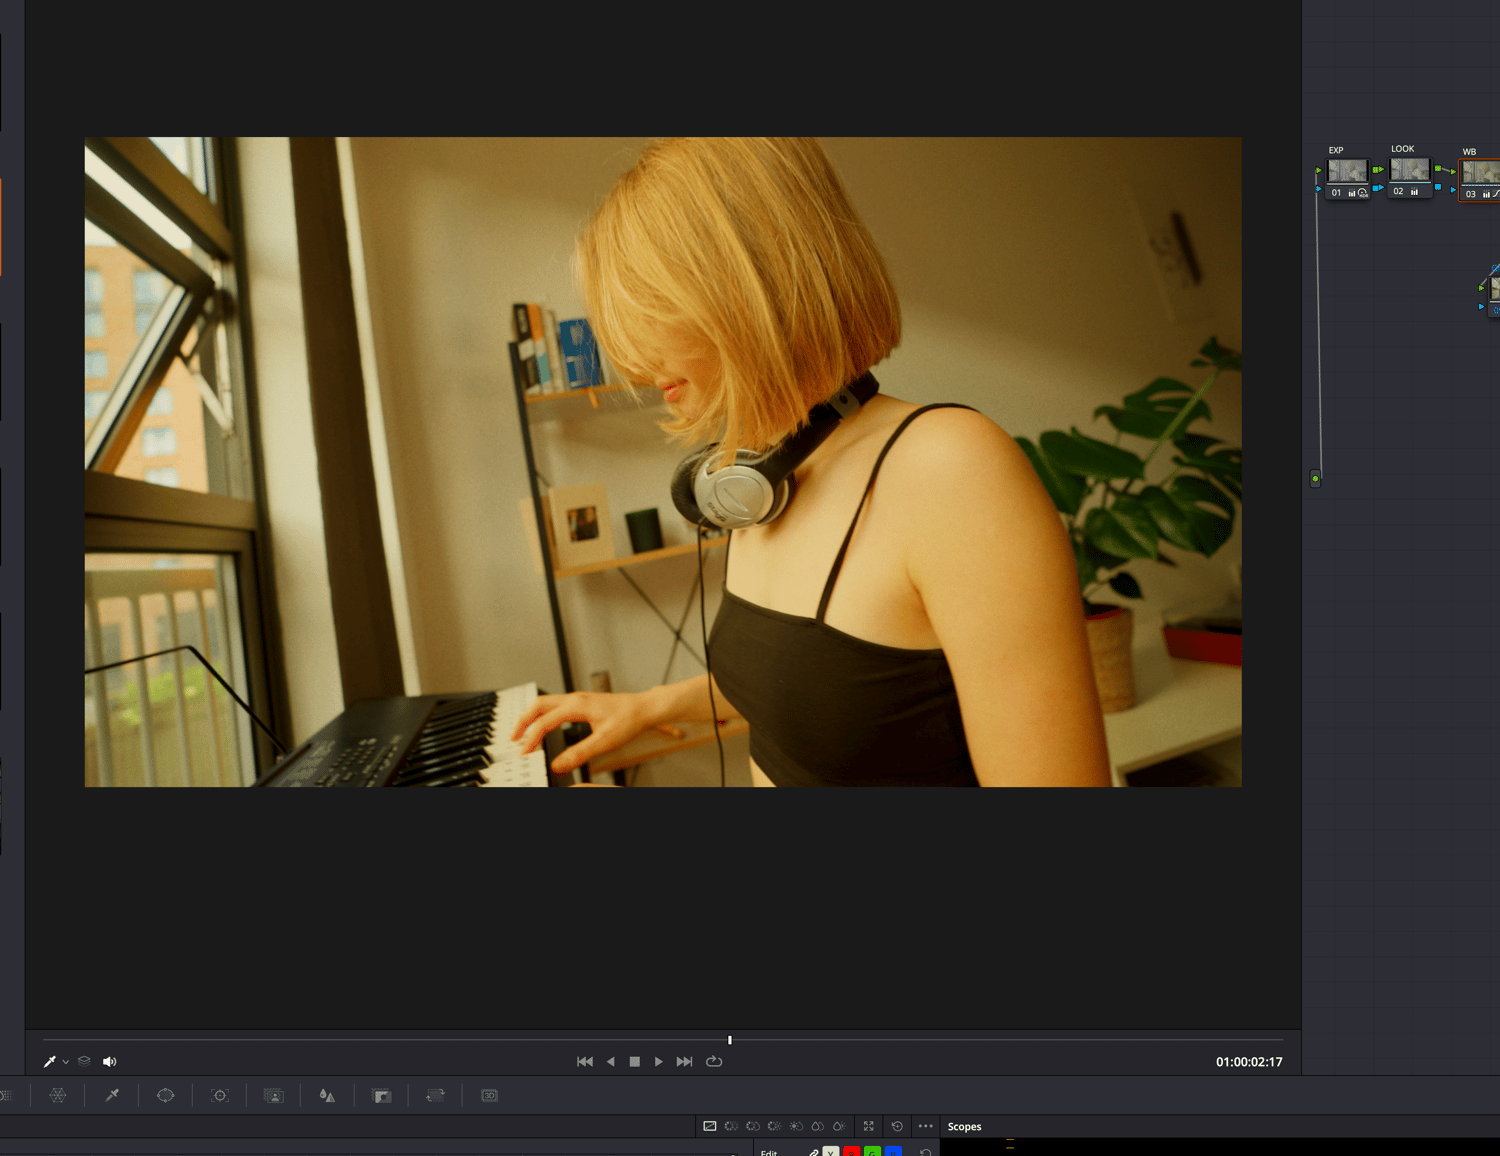Select the third curves mode icon

pos(753,1126)
